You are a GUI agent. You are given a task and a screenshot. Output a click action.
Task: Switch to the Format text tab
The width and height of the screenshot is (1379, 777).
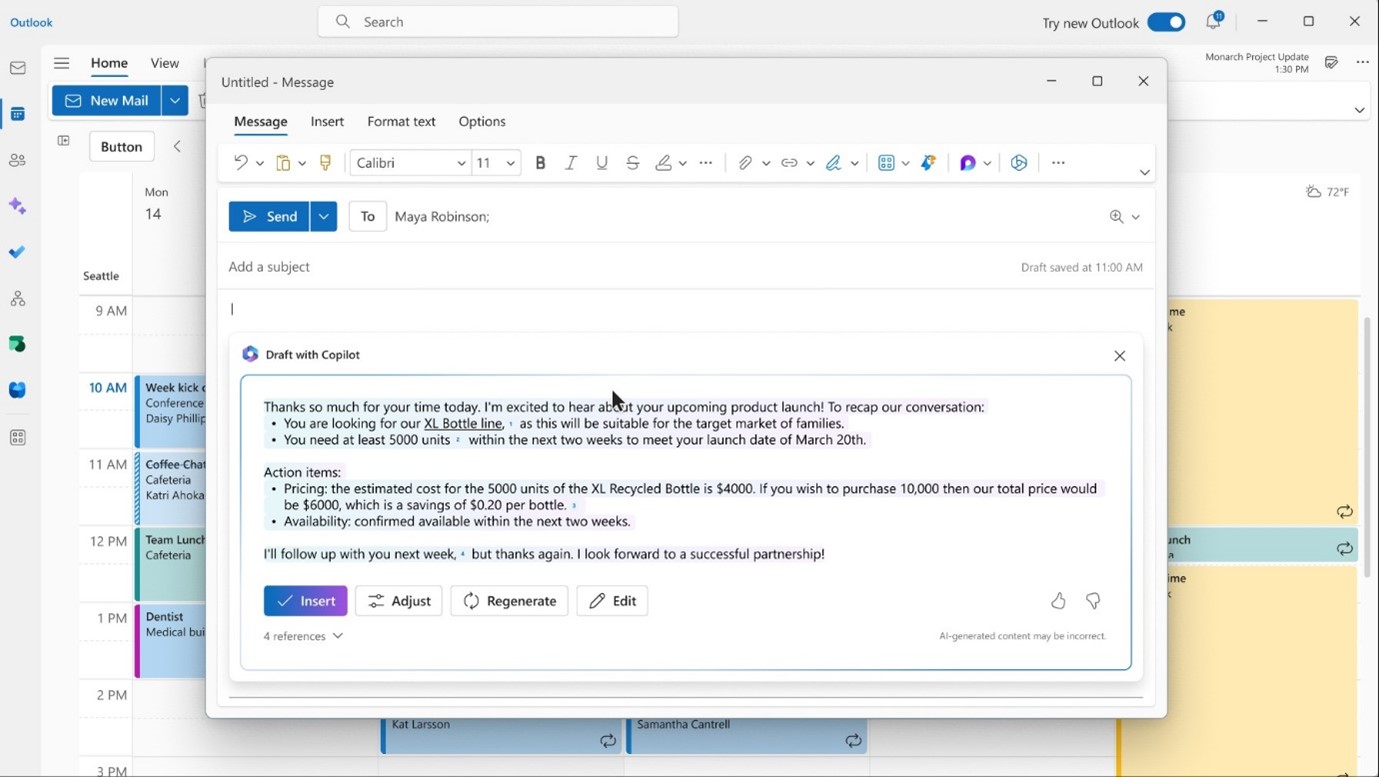(400, 121)
